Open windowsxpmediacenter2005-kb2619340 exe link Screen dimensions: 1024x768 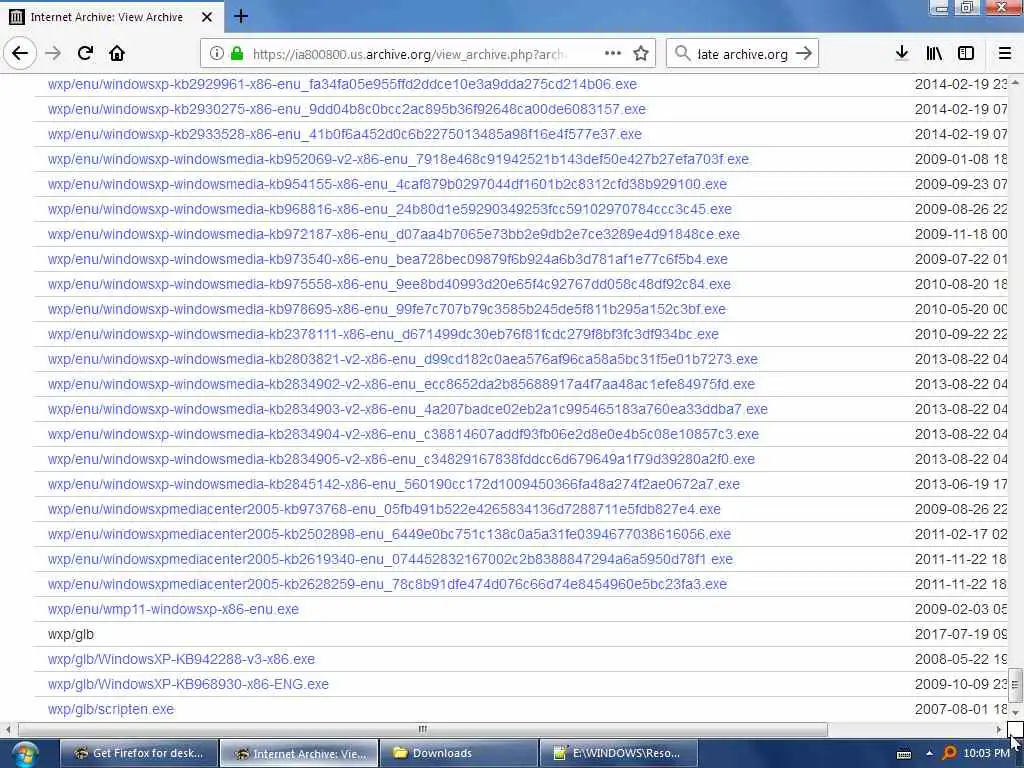[391, 560]
